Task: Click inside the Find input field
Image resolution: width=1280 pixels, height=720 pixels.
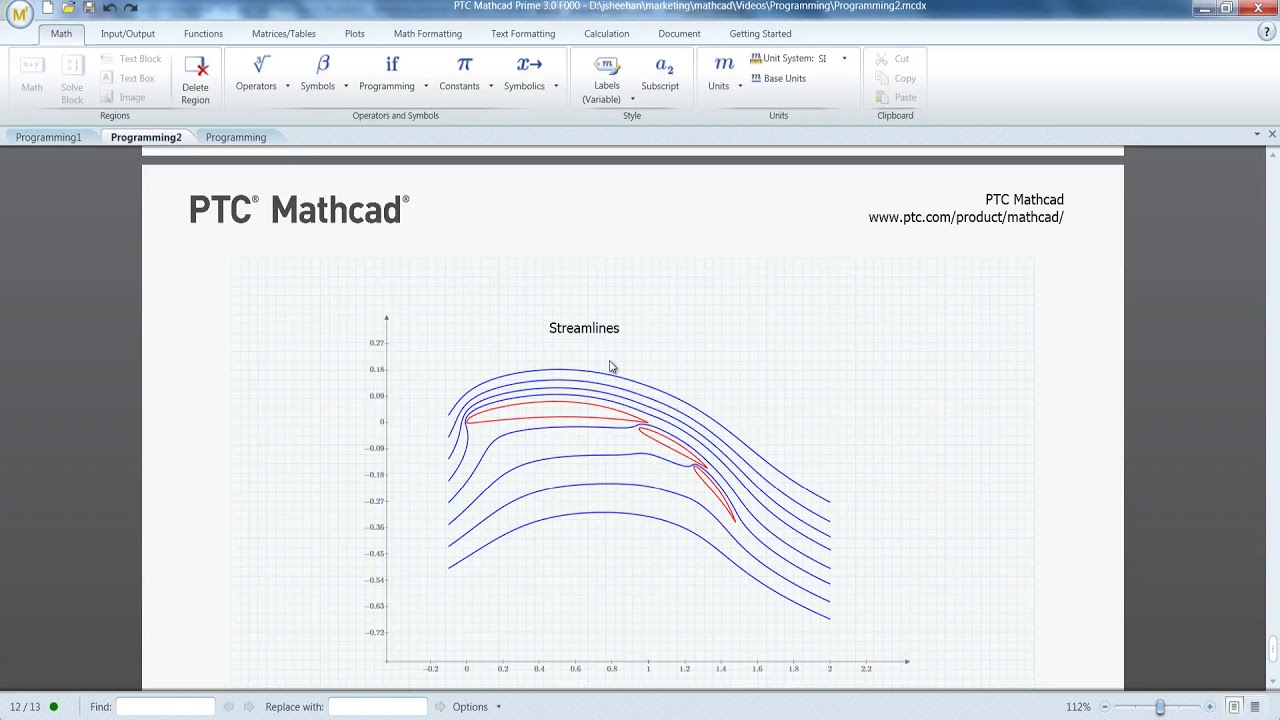Action: coord(165,707)
